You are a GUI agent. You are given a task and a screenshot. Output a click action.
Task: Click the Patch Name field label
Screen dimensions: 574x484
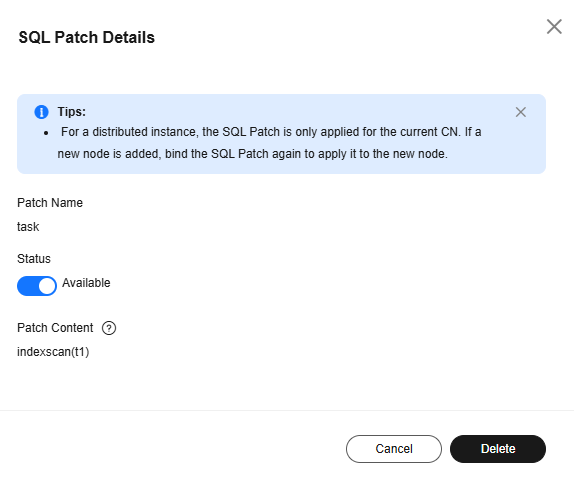(50, 203)
